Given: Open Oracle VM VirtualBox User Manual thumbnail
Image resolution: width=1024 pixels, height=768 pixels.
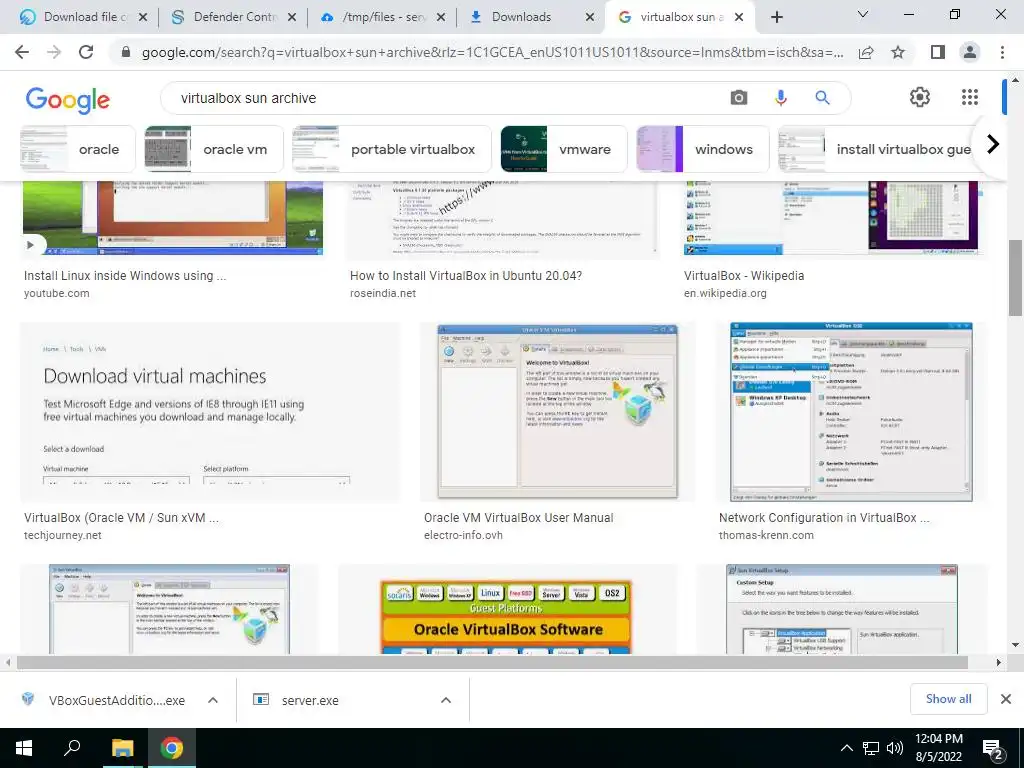Looking at the screenshot, I should [558, 413].
